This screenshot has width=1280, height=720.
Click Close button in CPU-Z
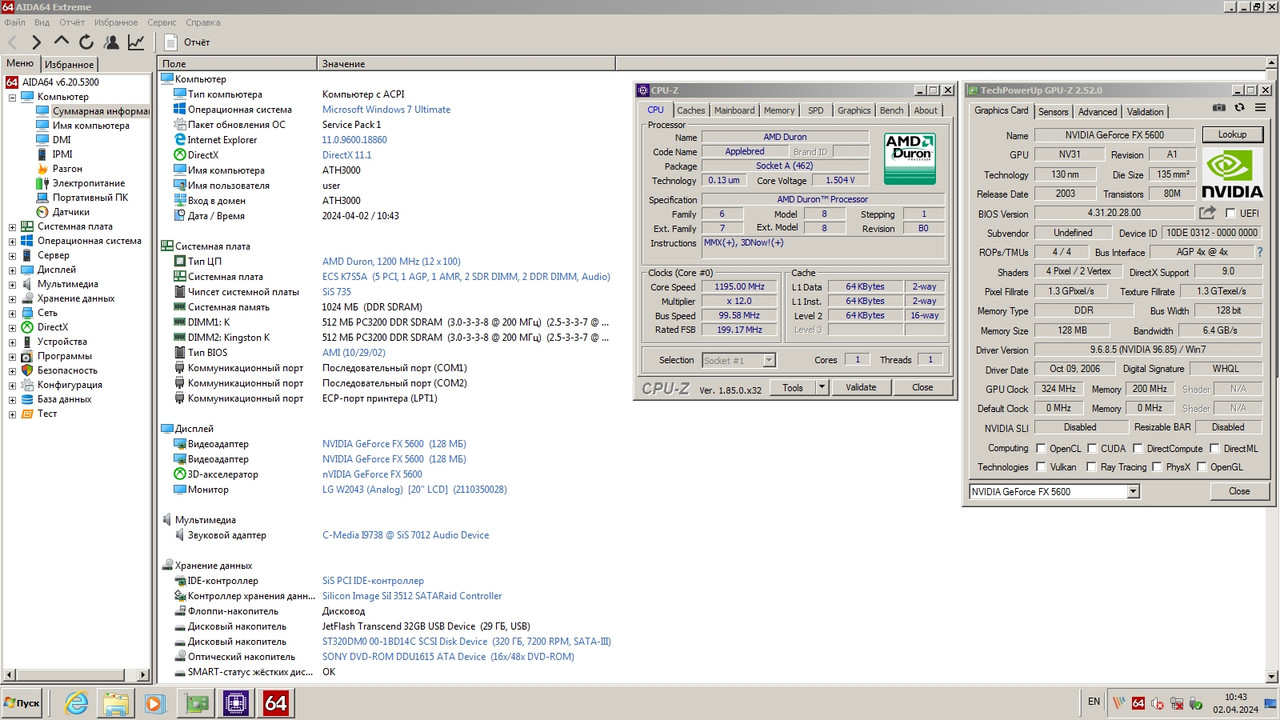coord(922,387)
